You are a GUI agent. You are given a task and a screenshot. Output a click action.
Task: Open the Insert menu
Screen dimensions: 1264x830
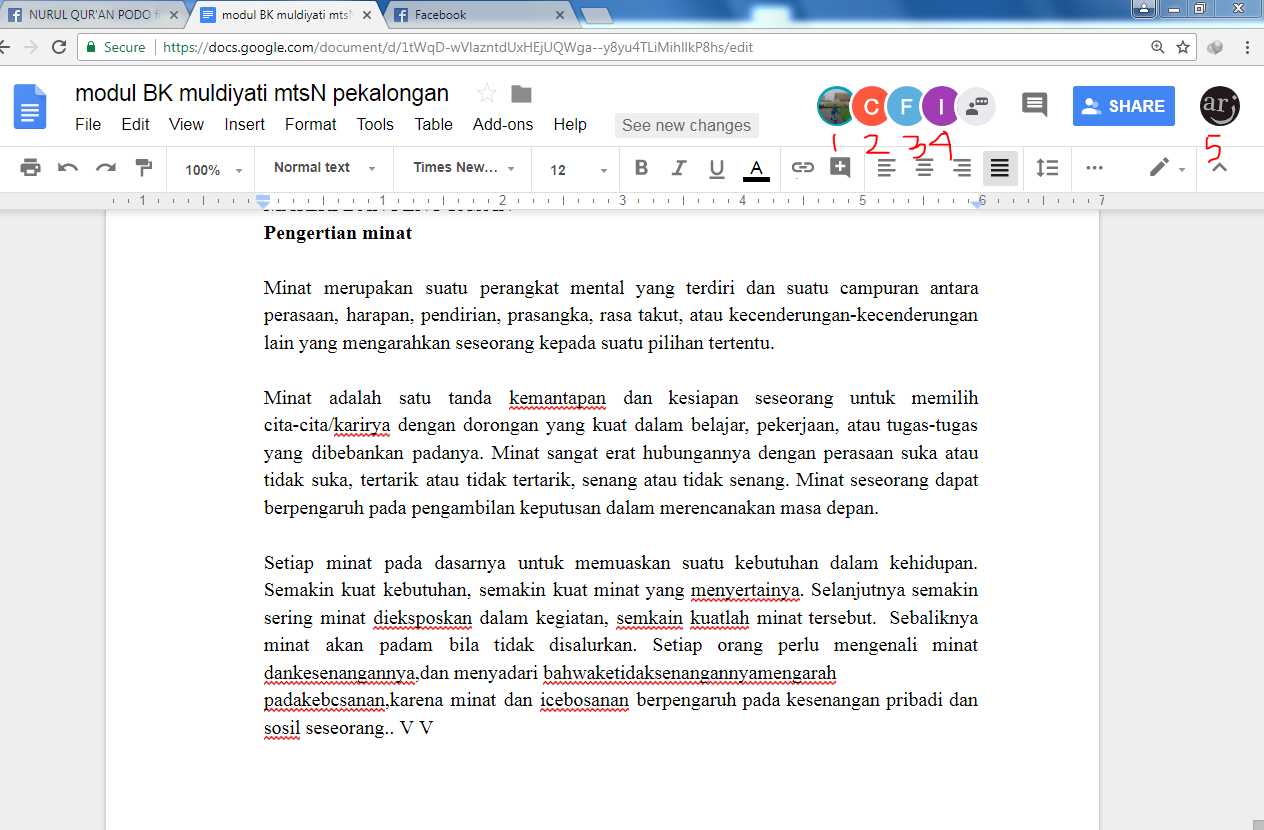coord(245,125)
